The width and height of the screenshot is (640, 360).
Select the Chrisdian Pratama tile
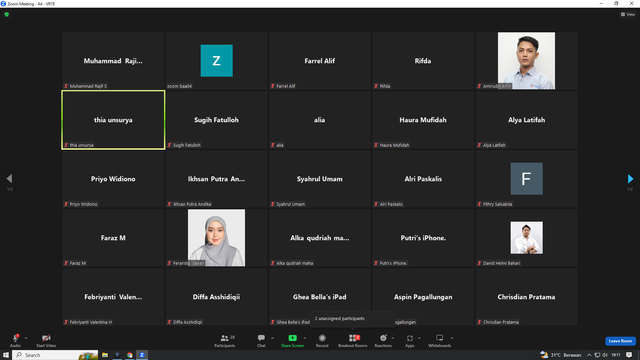tap(526, 297)
